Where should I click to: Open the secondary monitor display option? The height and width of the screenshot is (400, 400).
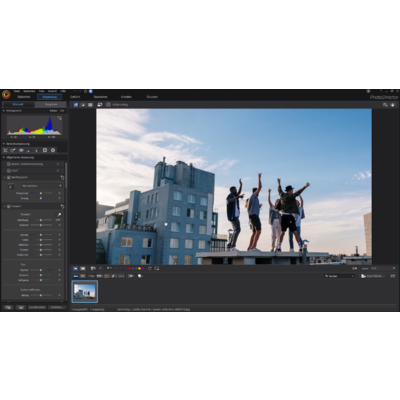100,105
